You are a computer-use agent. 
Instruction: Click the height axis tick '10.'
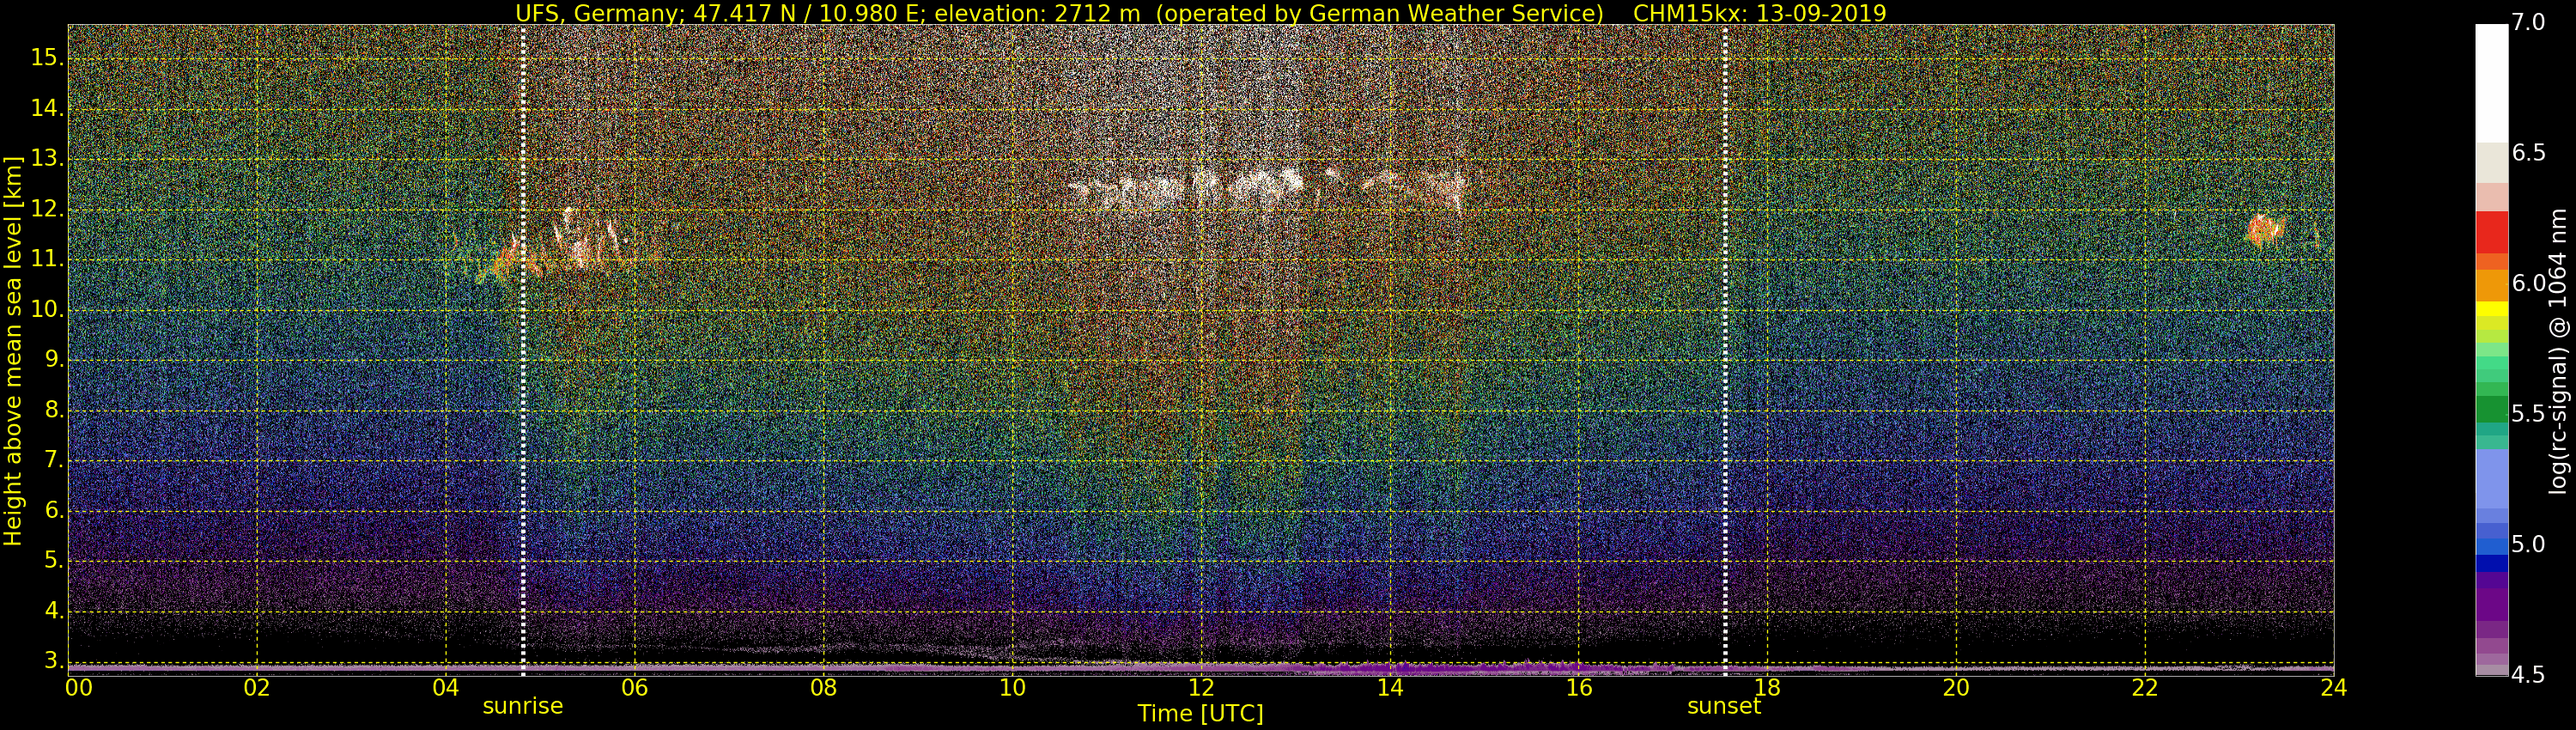pyautogui.click(x=47, y=310)
